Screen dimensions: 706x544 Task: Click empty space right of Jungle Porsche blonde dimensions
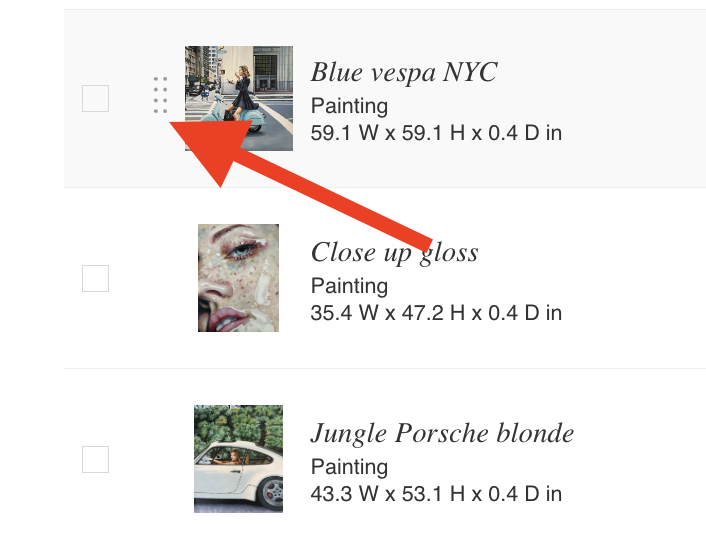[x=634, y=494]
